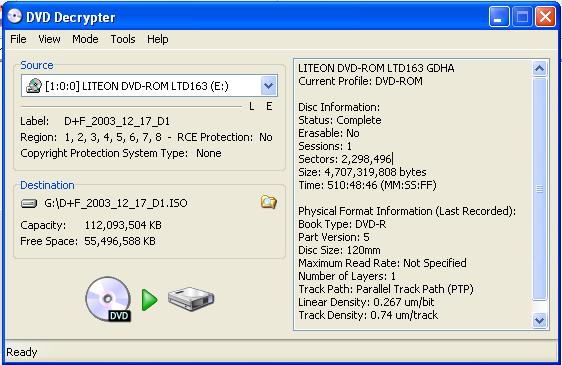562x365 pixels.
Task: Click Sessions: 1 line
Action: click(x=325, y=146)
